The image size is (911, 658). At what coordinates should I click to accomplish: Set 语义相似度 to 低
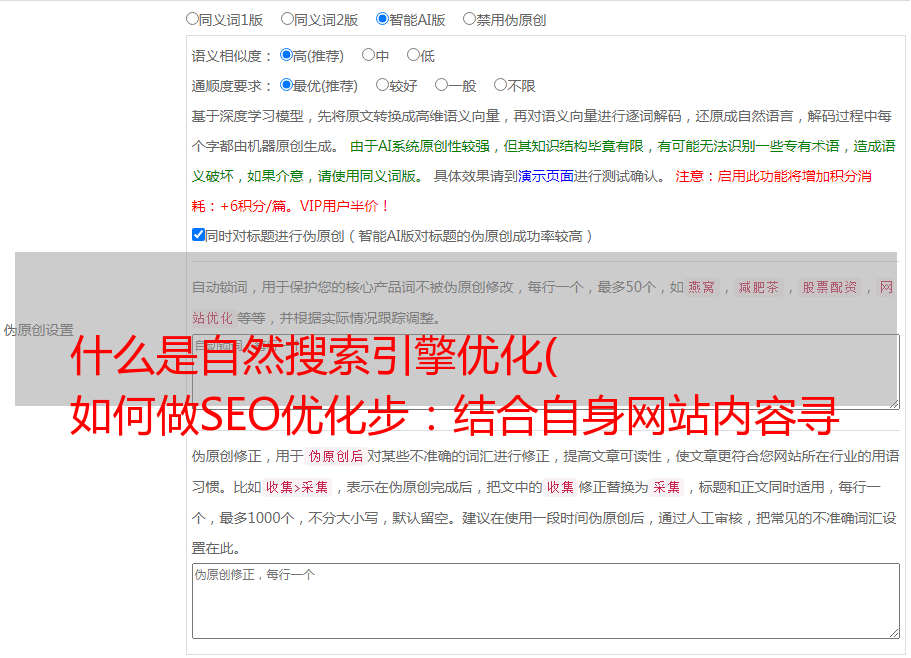click(414, 56)
